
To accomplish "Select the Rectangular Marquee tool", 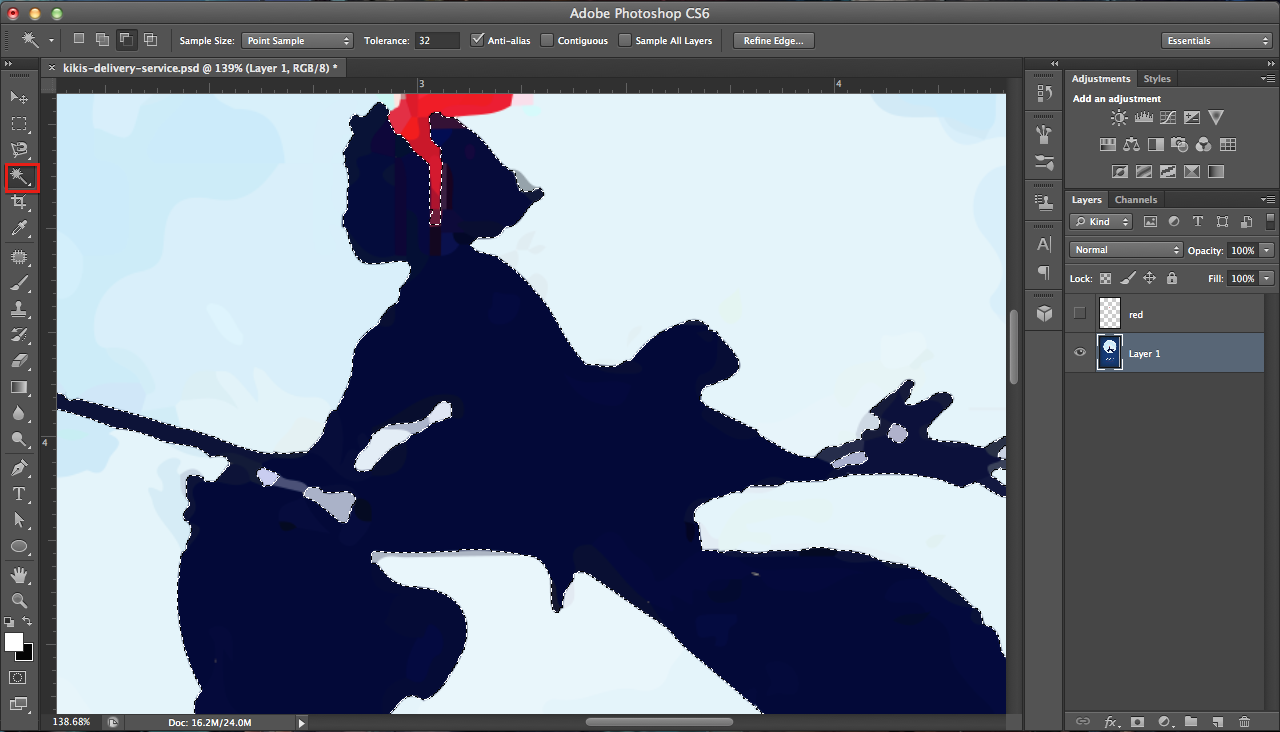I will click(x=19, y=124).
